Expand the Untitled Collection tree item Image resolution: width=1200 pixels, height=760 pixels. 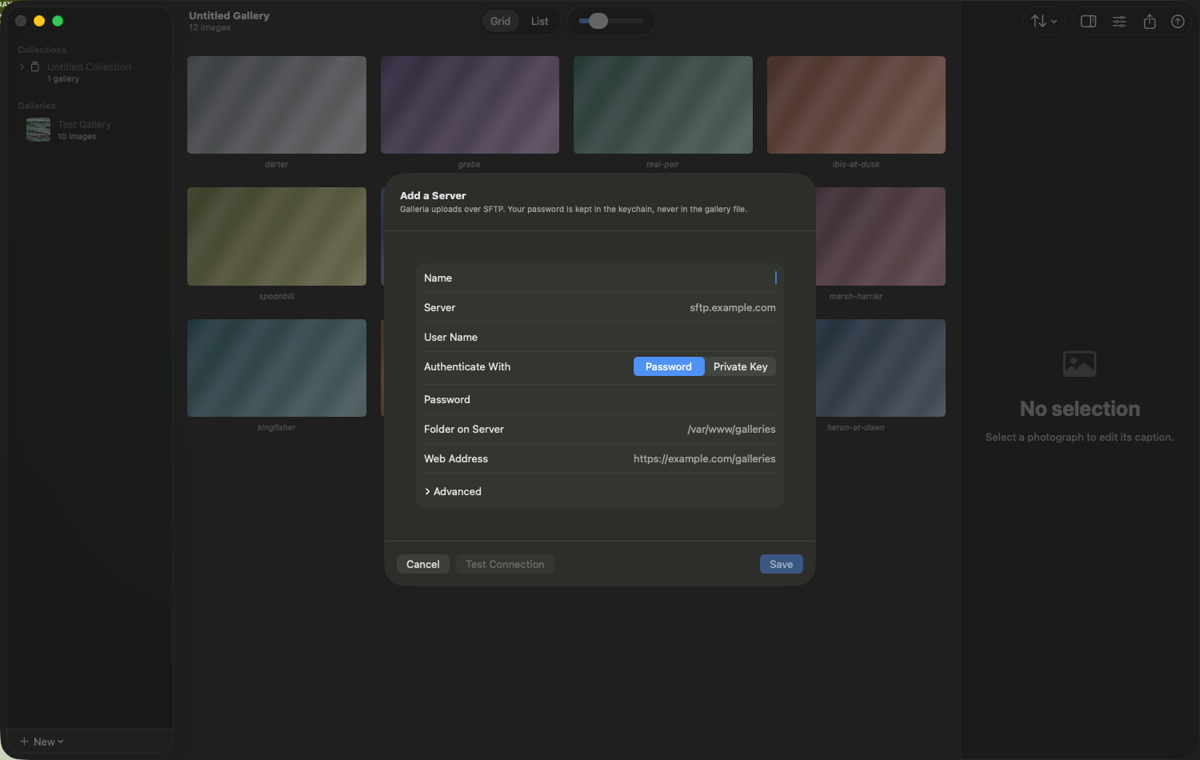click(22, 67)
